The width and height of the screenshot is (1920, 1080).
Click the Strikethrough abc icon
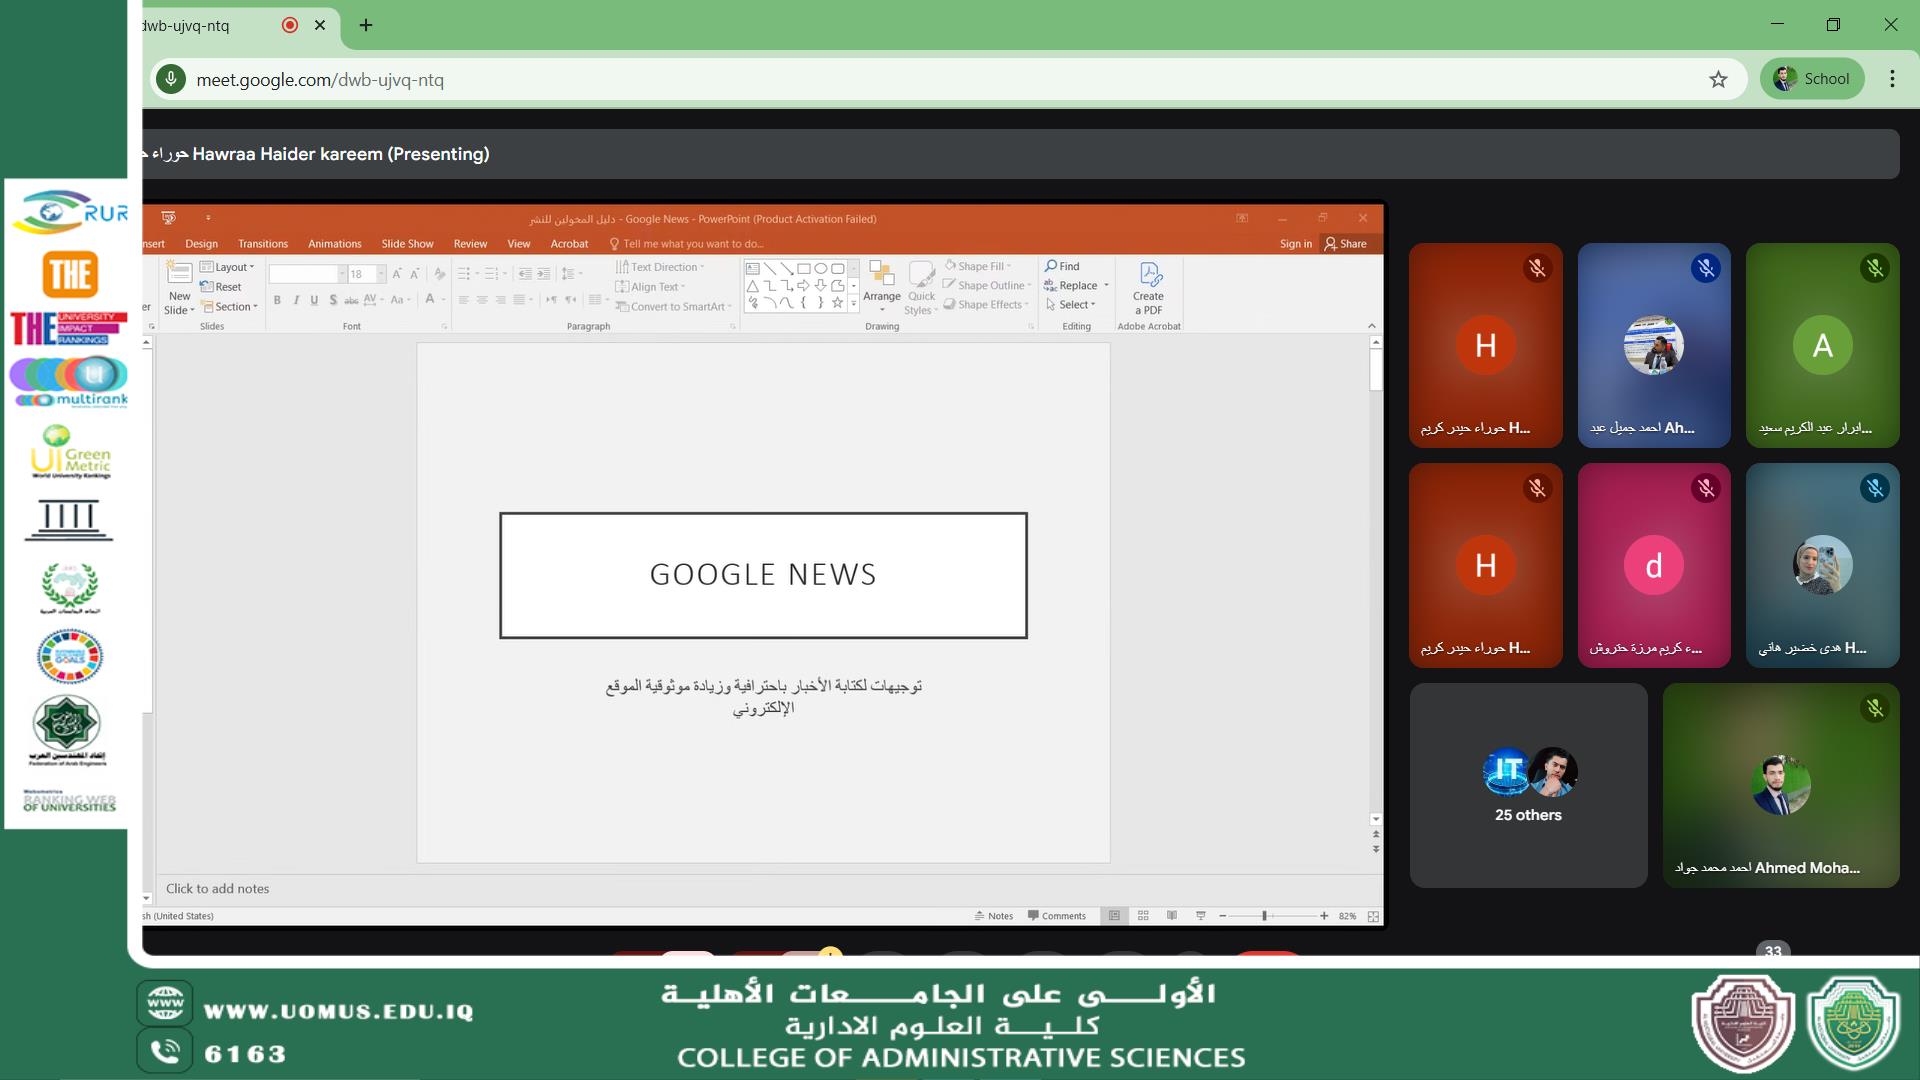(351, 300)
